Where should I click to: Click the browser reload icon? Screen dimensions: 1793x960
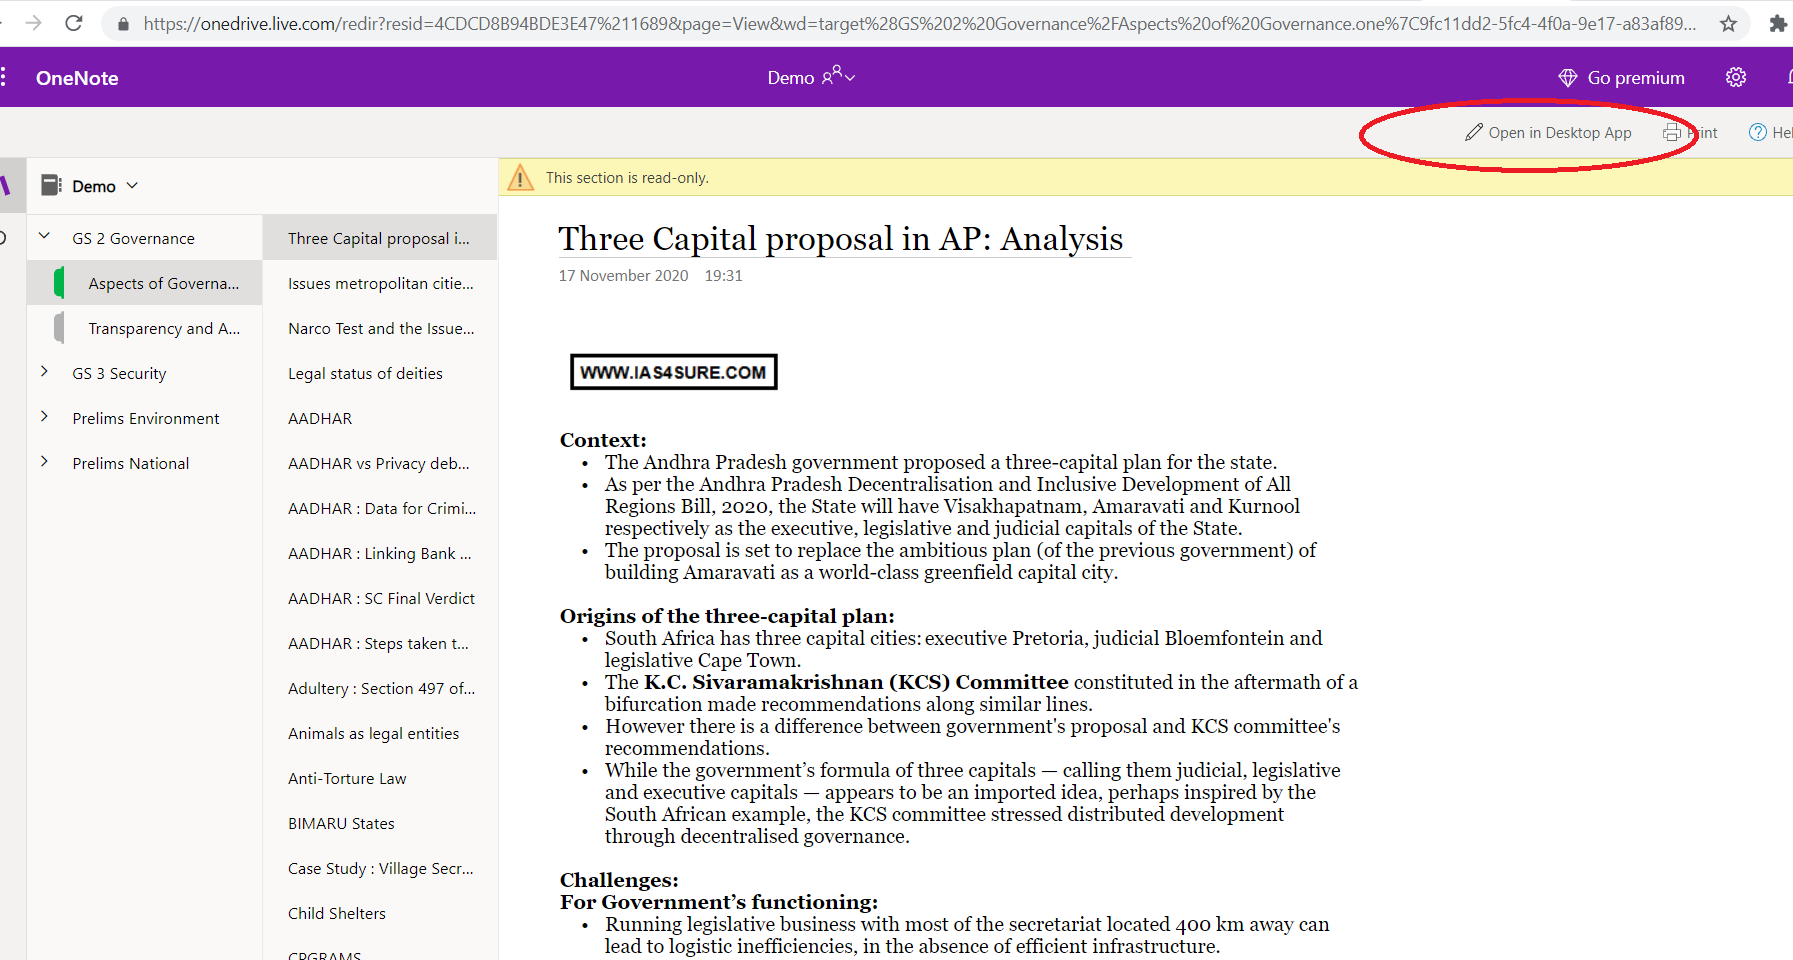point(73,23)
